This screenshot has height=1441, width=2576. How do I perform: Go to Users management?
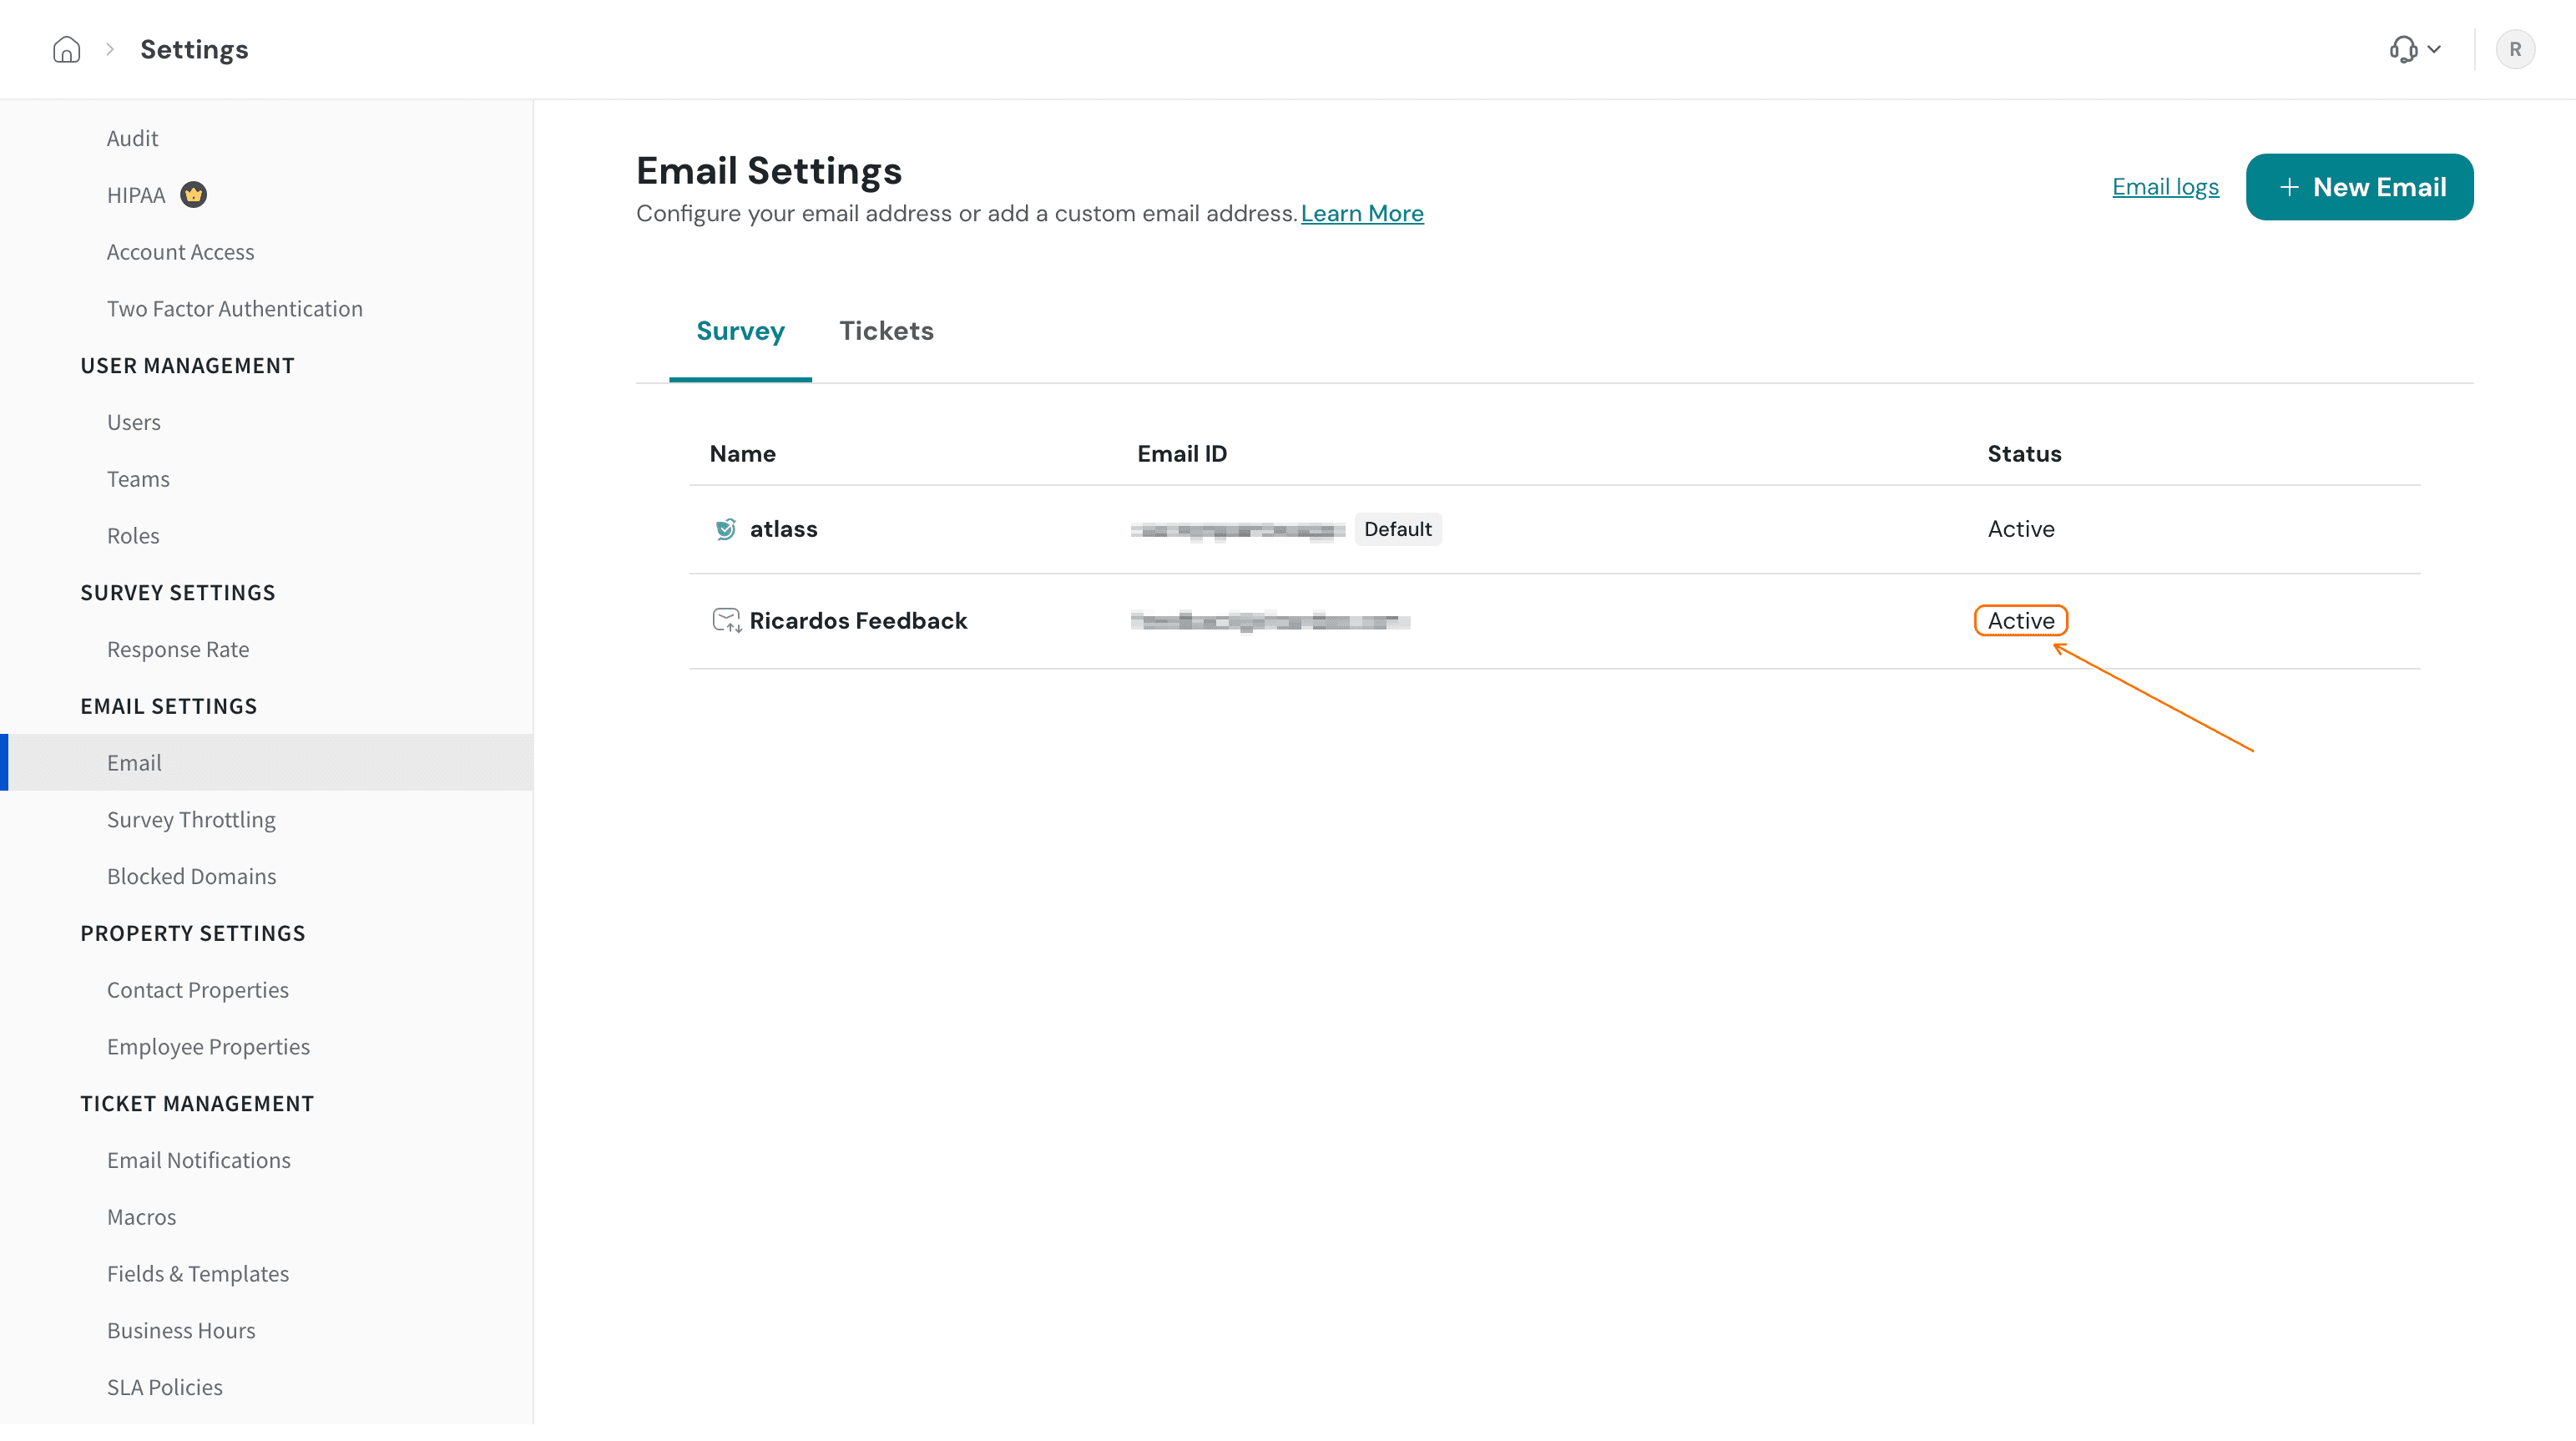[x=133, y=422]
